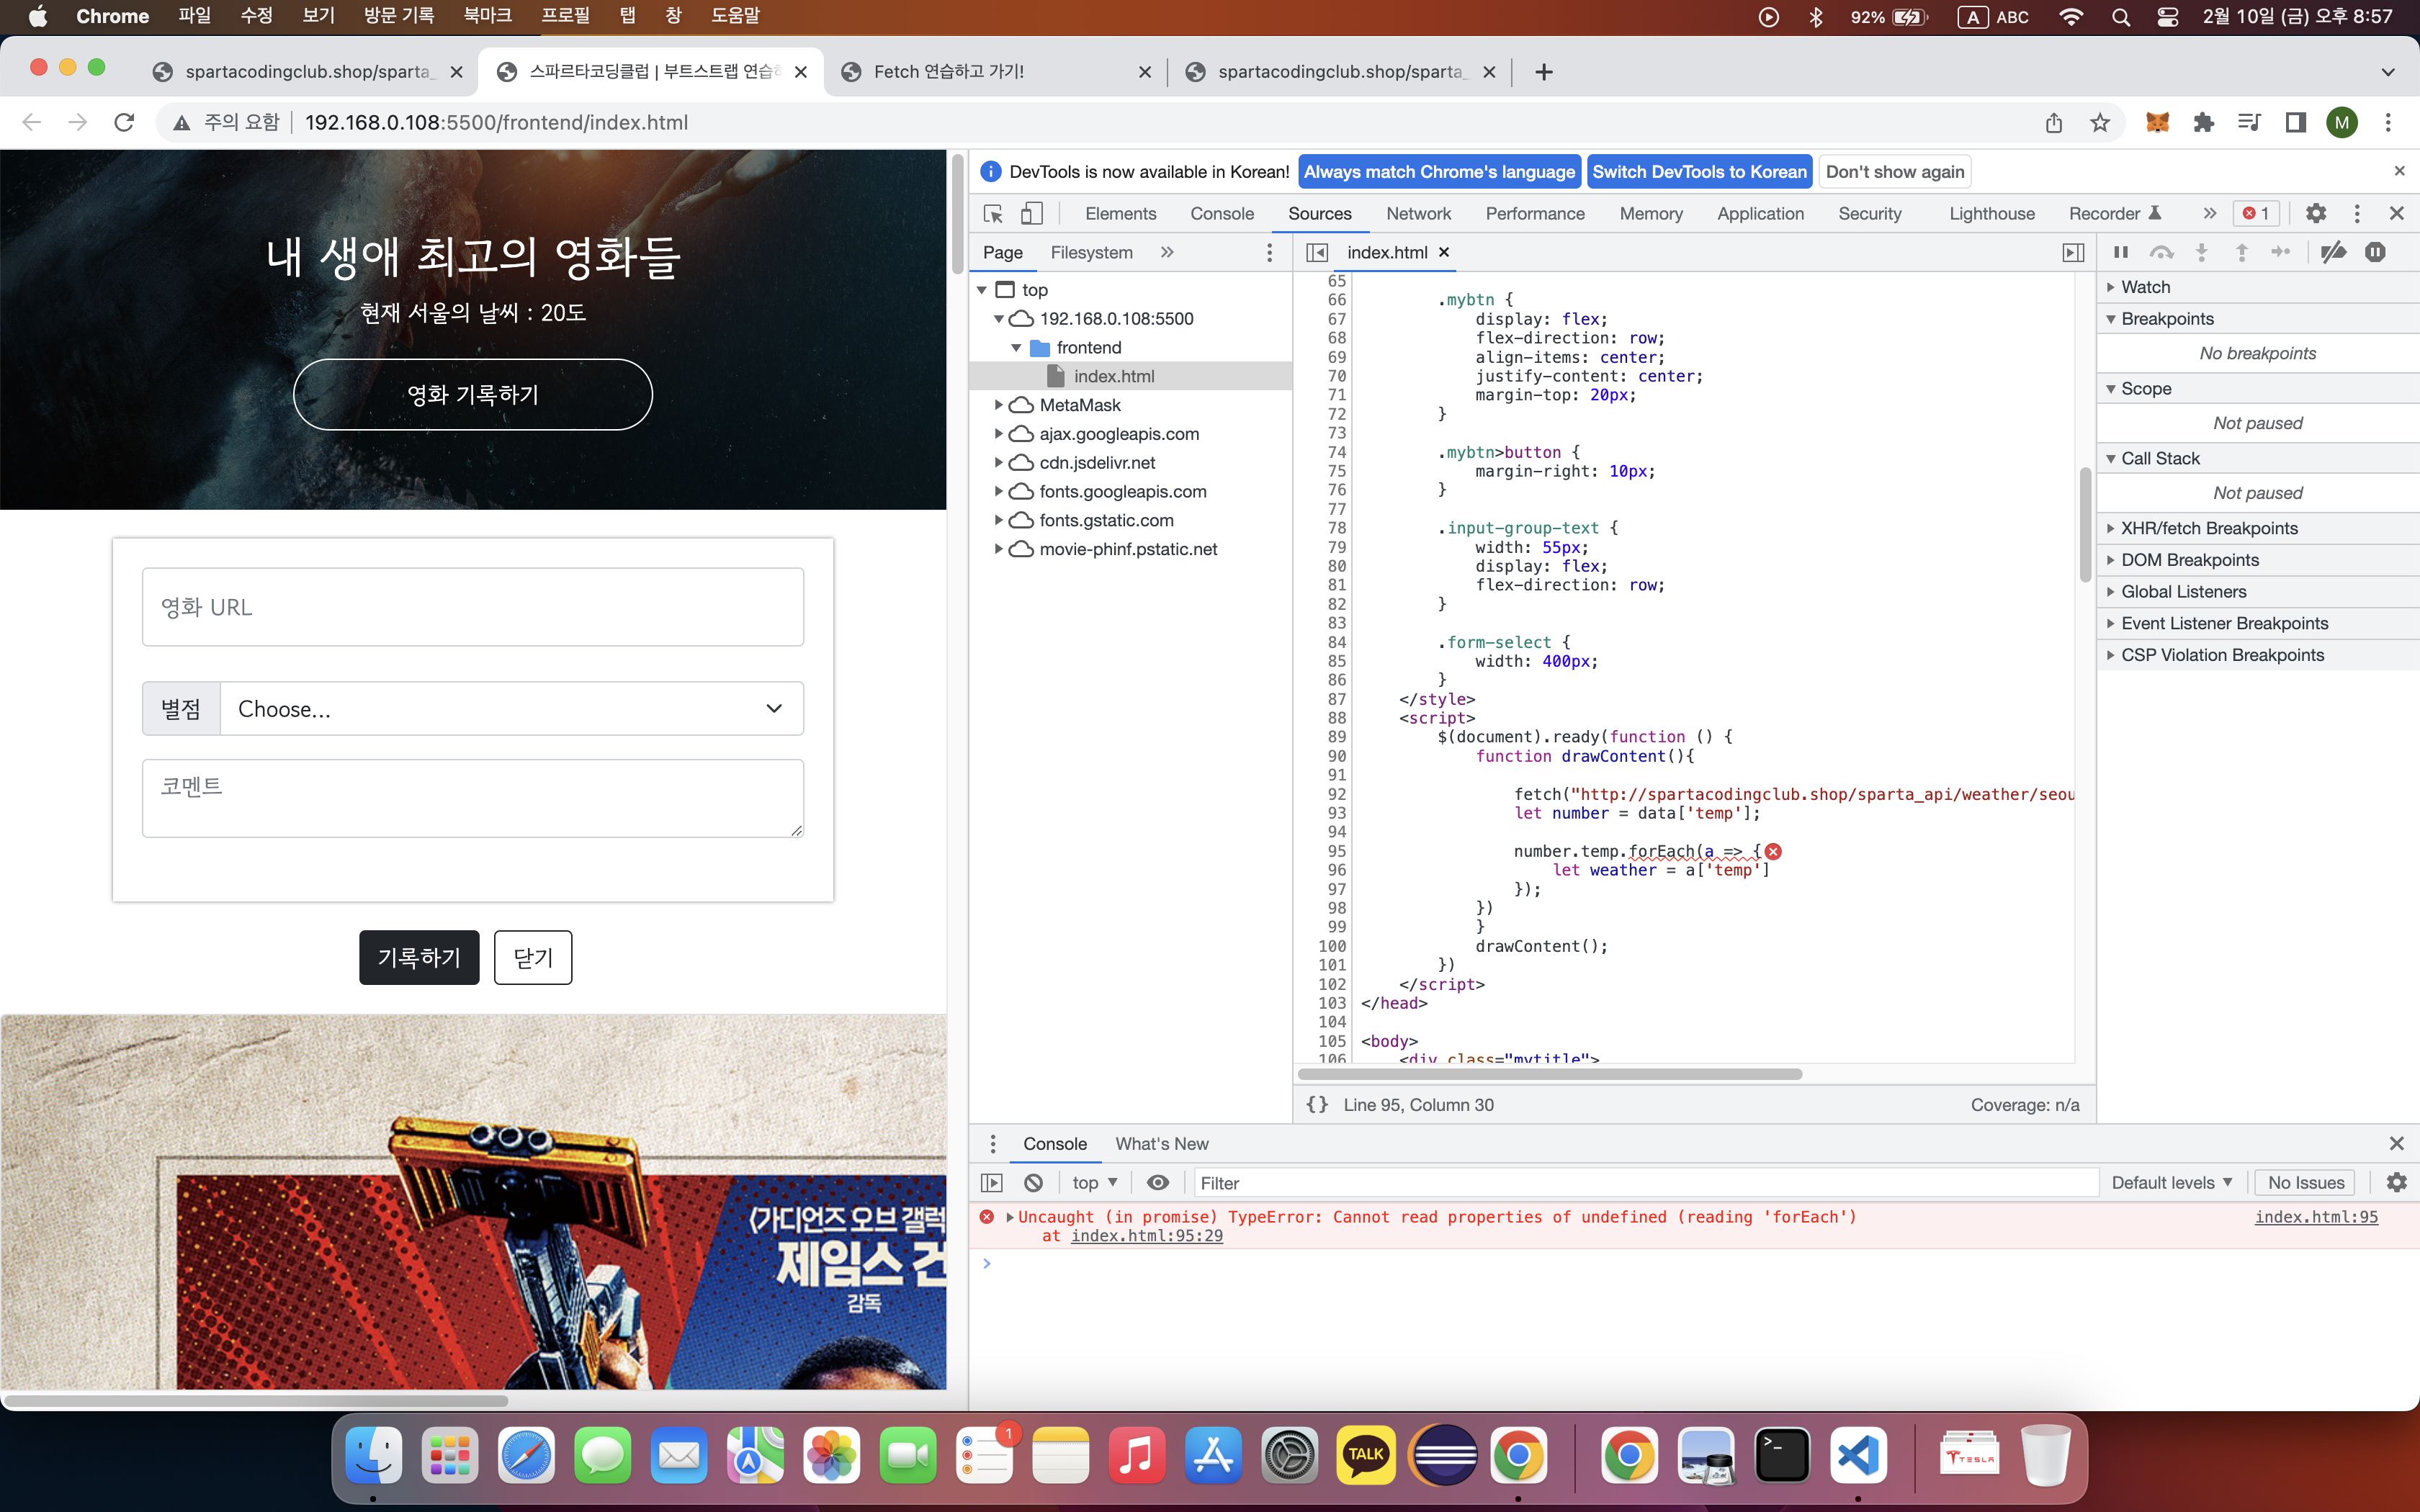
Task: Click the 영화 기록하기 button
Action: coord(473,395)
